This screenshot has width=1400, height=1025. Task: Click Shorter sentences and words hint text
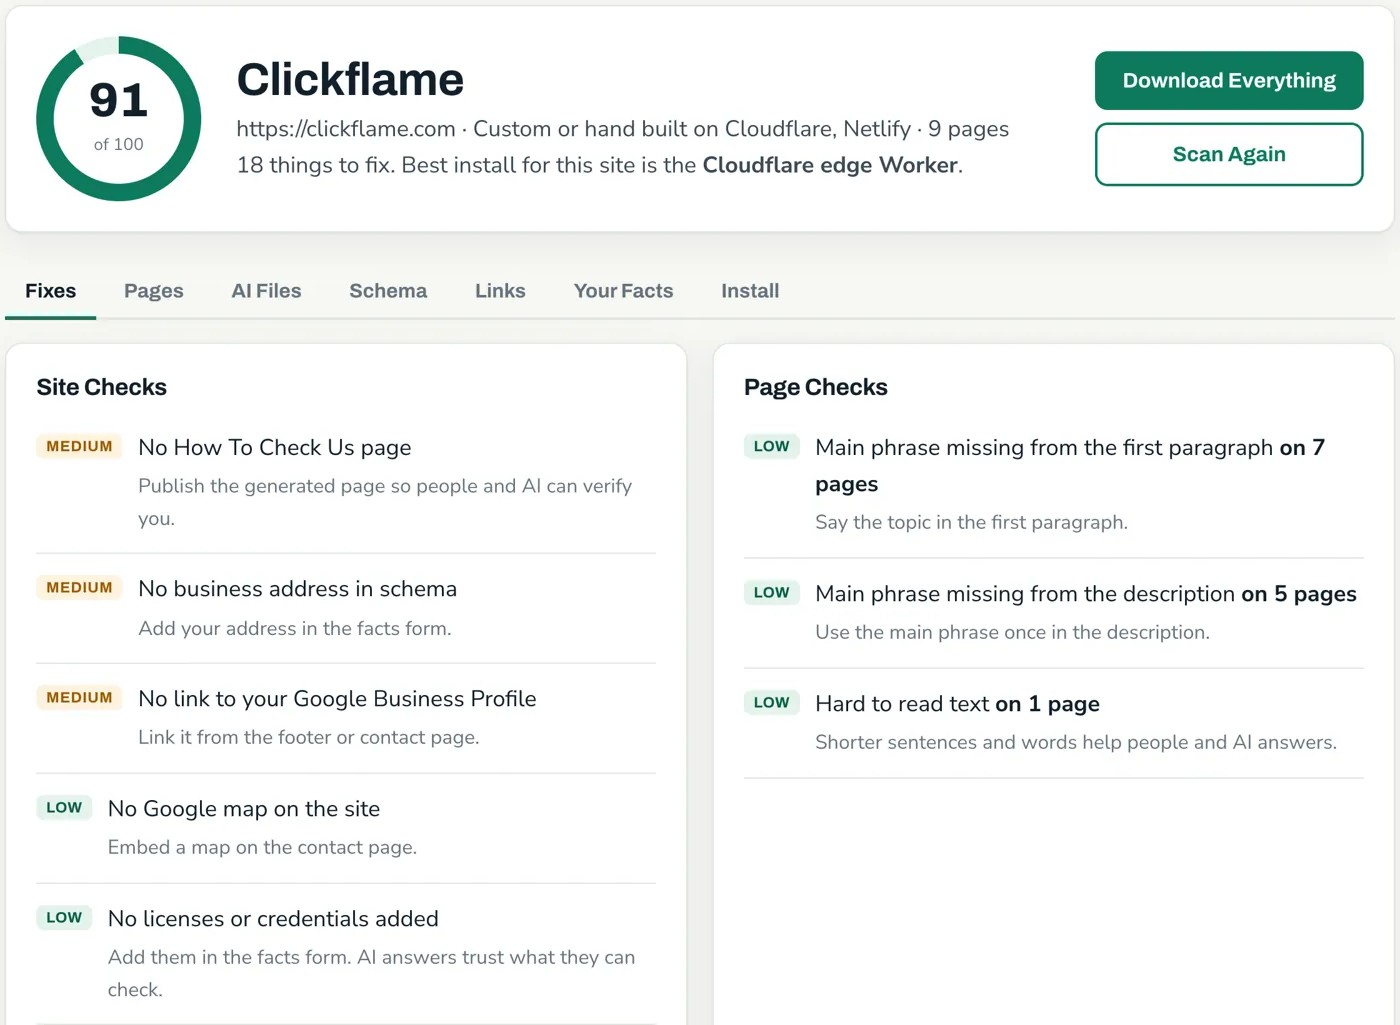coord(1076,743)
